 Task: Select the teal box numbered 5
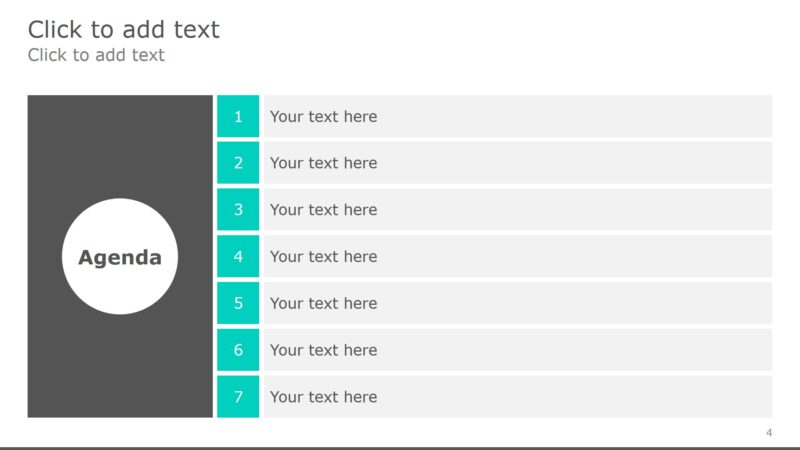(238, 303)
